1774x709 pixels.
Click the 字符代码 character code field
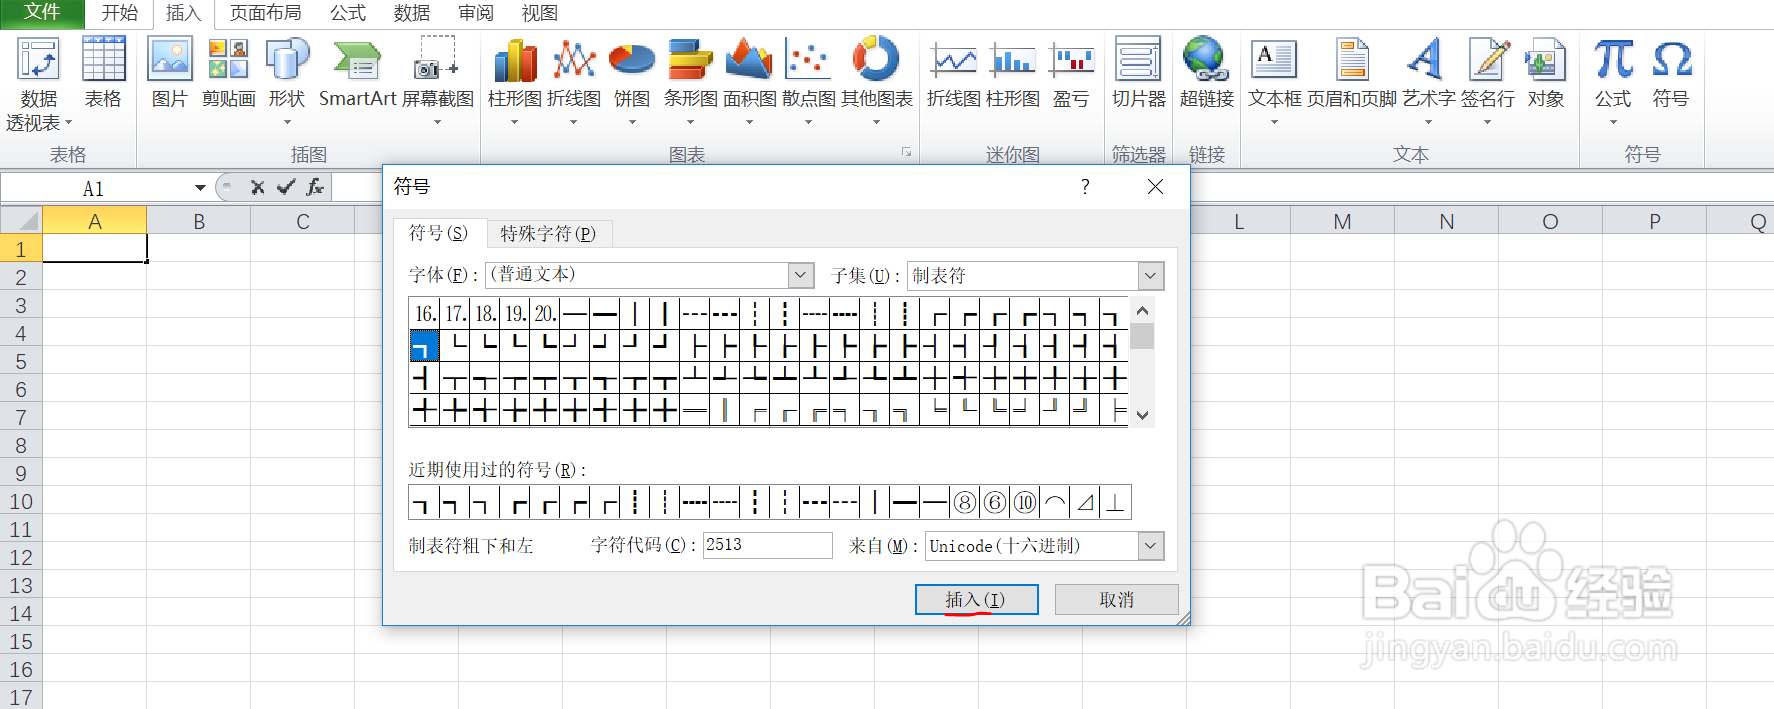767,545
